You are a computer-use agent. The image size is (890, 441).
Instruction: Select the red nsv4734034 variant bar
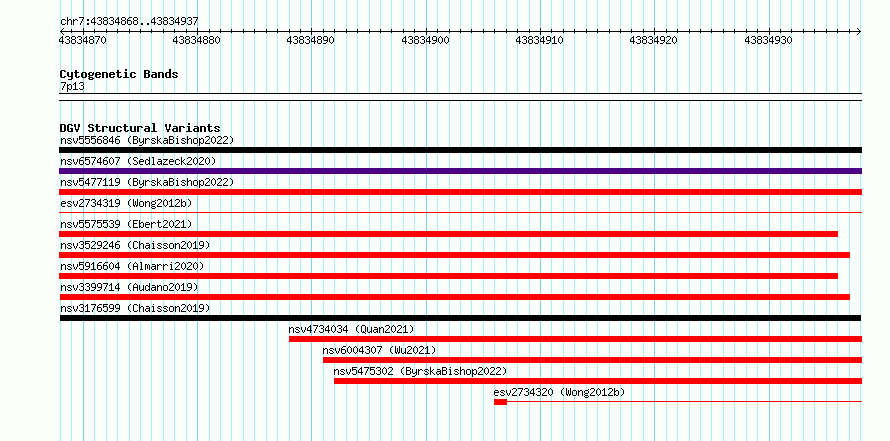(575, 339)
